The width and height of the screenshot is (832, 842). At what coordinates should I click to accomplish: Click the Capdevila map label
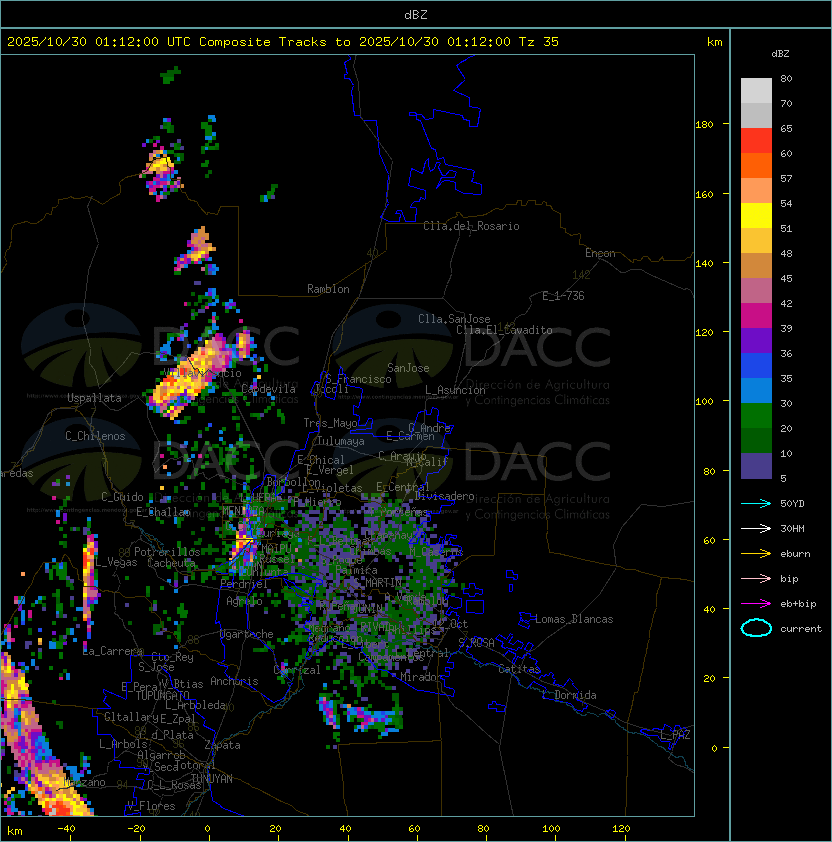pos(268,389)
